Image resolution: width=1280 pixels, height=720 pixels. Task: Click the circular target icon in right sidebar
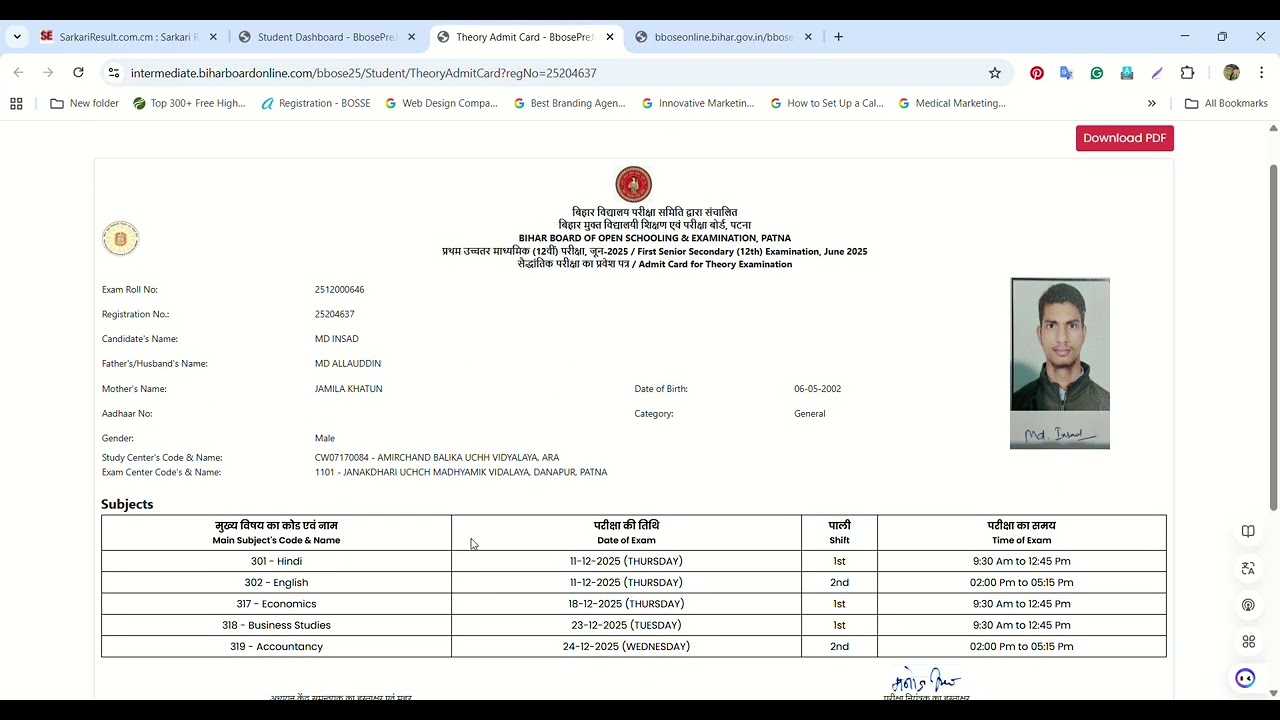click(x=1248, y=605)
